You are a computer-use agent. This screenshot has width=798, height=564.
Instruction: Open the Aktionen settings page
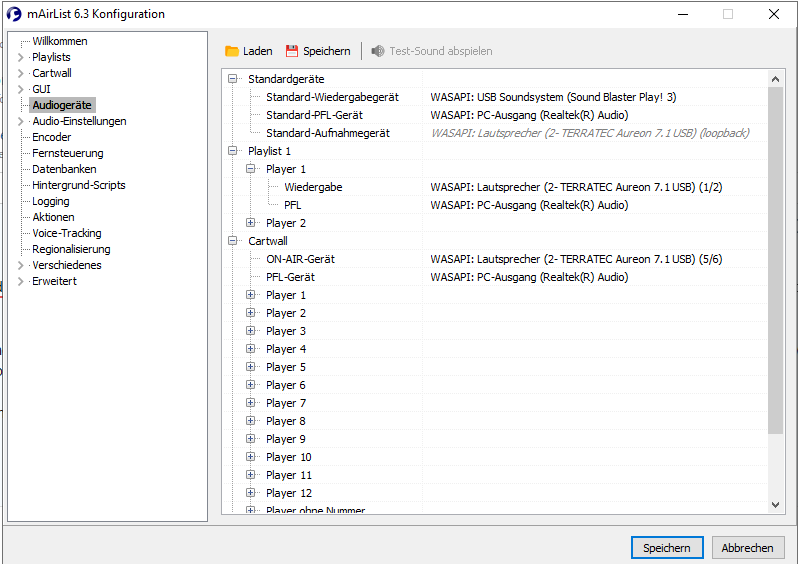(53, 217)
